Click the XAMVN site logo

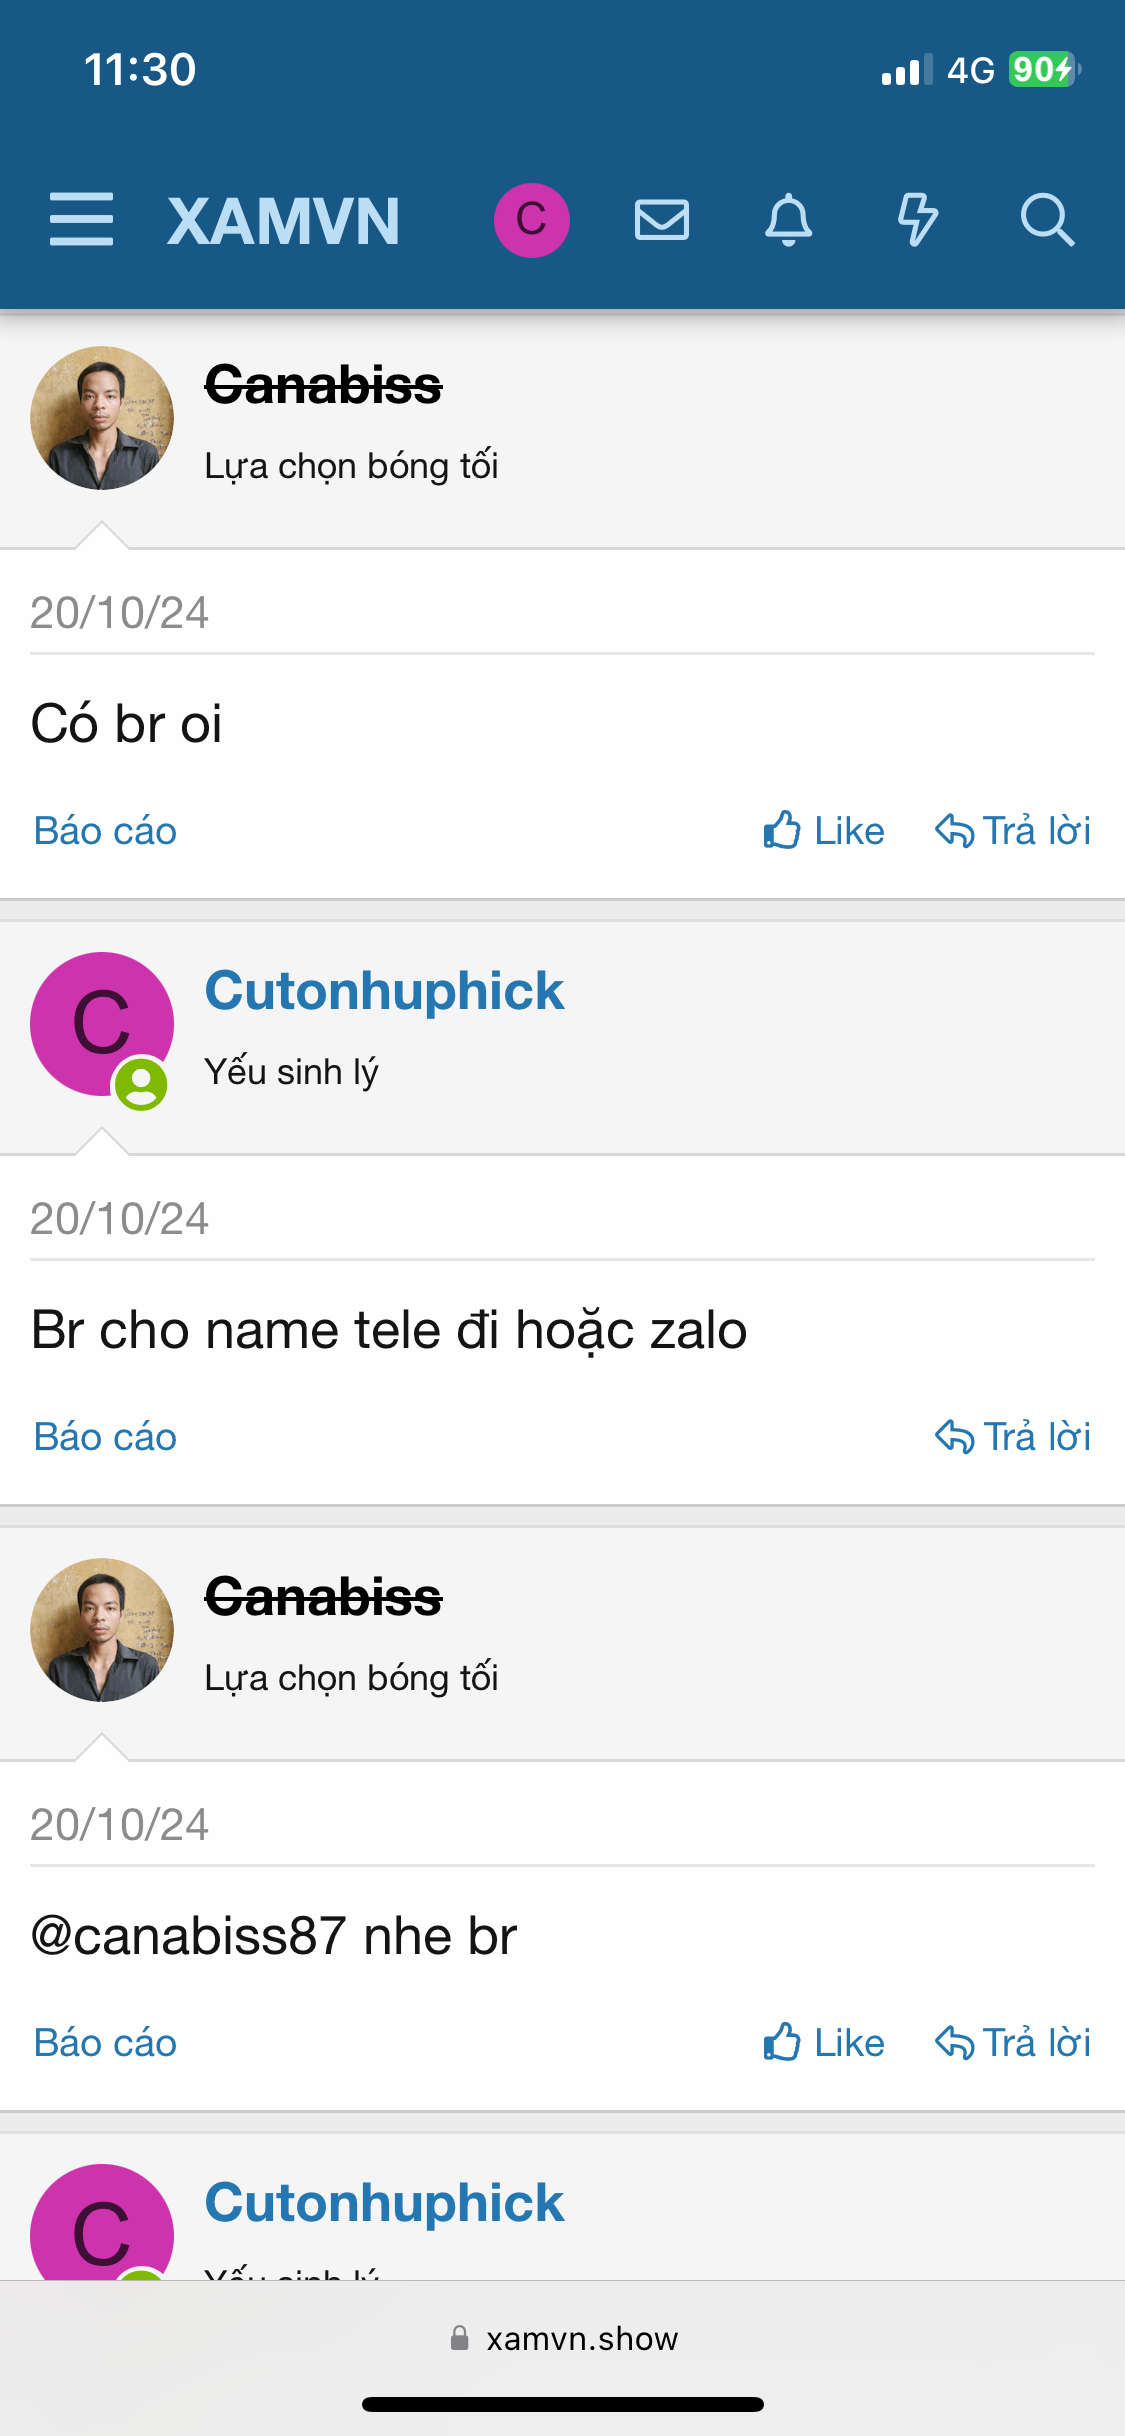point(284,221)
